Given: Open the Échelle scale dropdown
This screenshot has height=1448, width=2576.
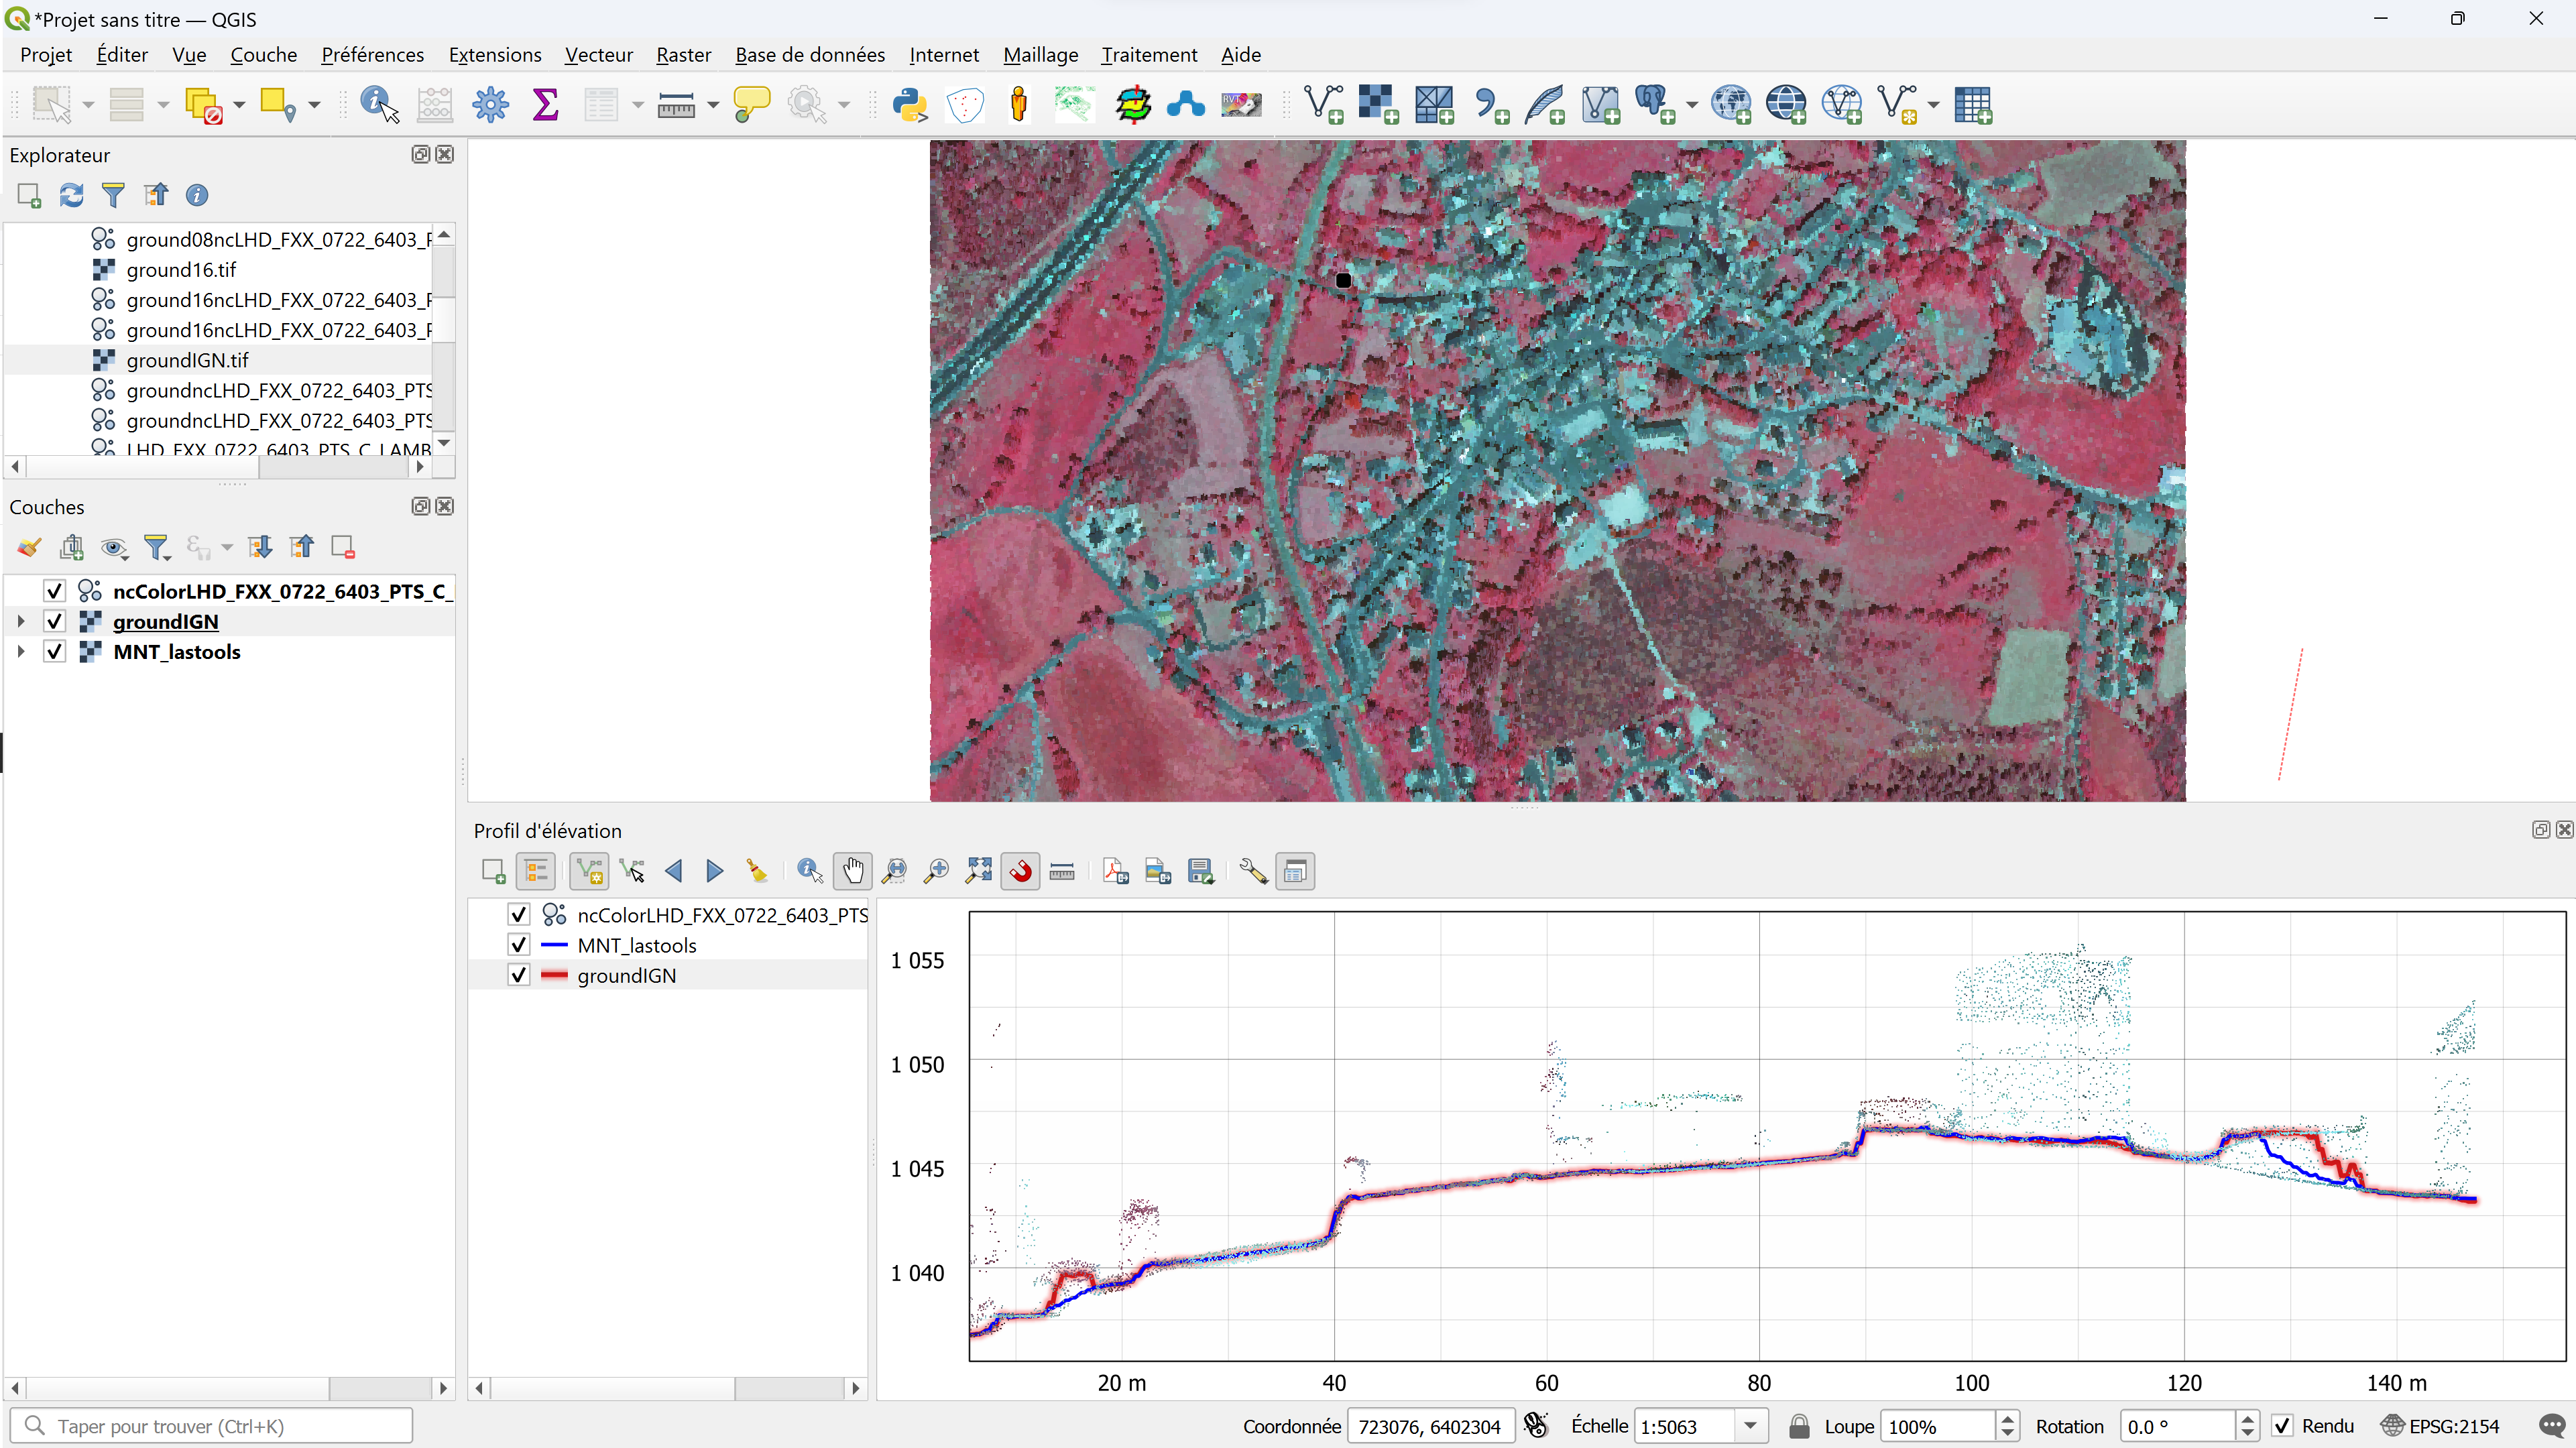Looking at the screenshot, I should tap(1750, 1426).
